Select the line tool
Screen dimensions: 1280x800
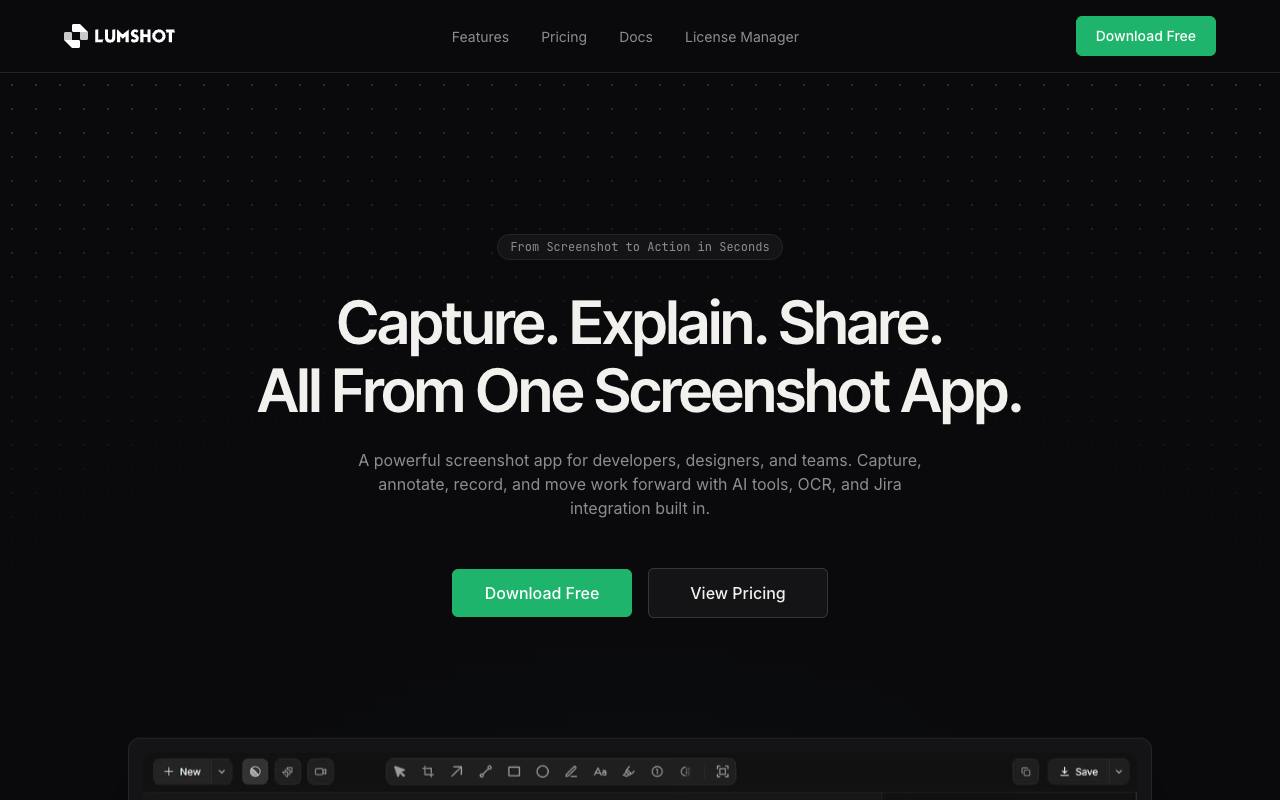(486, 771)
